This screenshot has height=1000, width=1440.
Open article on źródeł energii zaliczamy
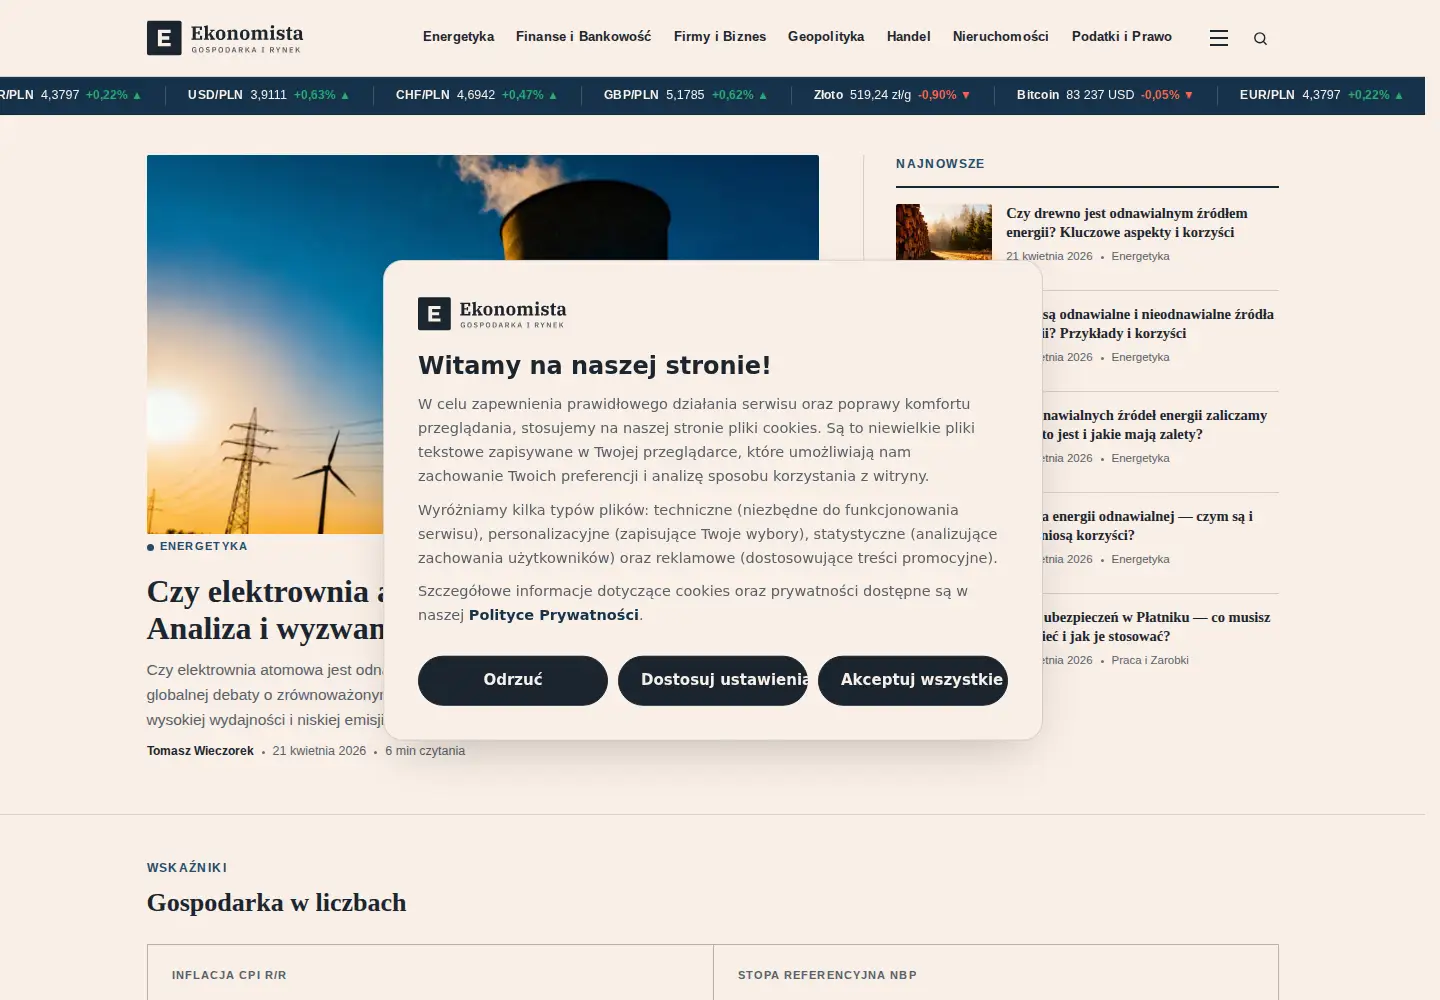(x=1154, y=424)
